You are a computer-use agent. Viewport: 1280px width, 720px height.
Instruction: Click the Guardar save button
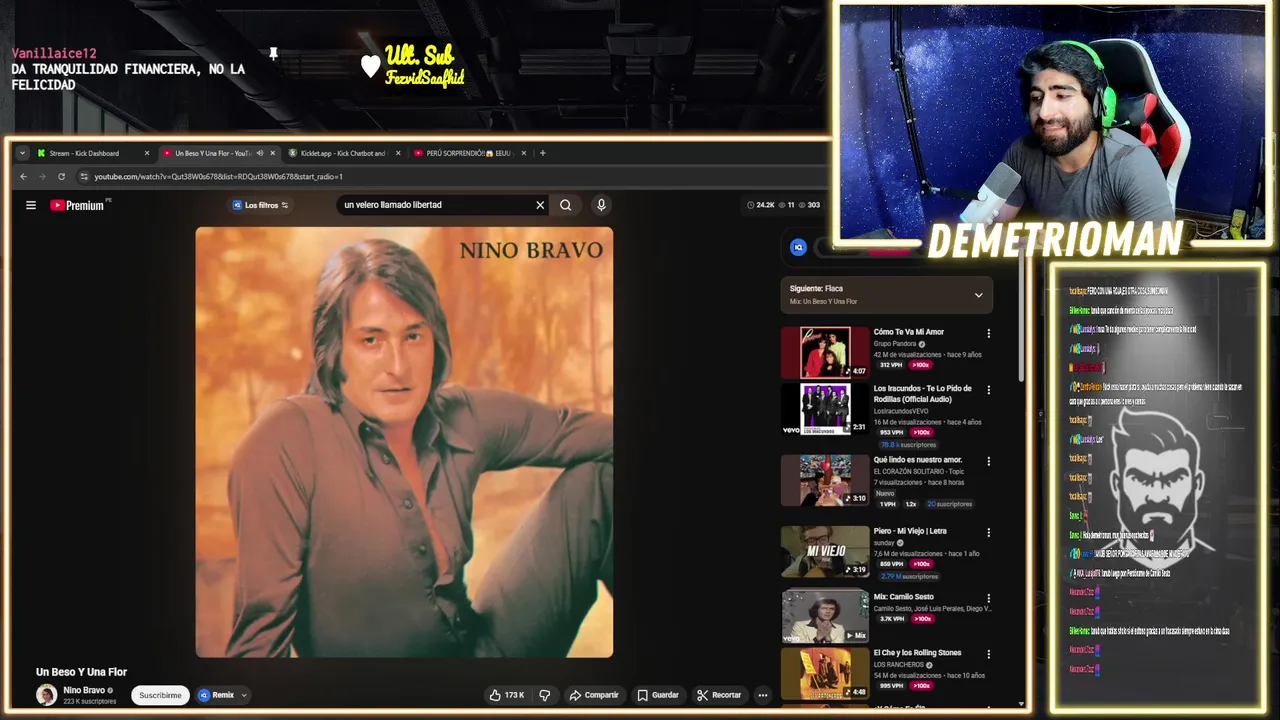pos(658,695)
